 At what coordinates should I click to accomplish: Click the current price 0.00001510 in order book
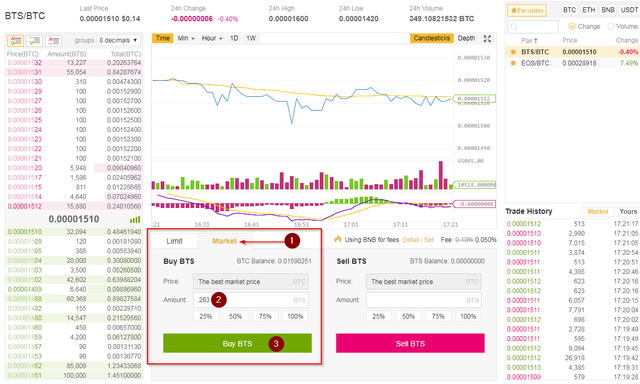(74, 219)
